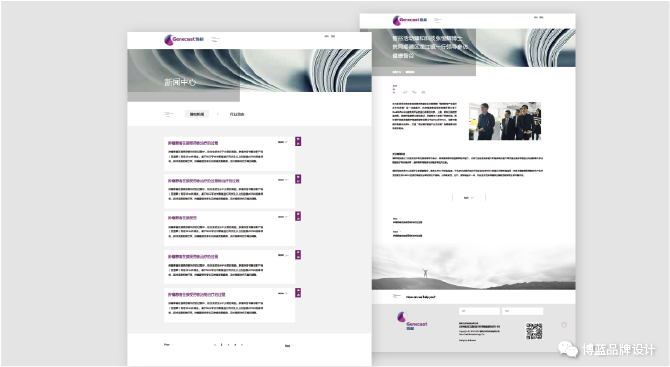Go to the Prev page in pagination
The width and height of the screenshot is (670, 367).
pyautogui.click(x=168, y=344)
